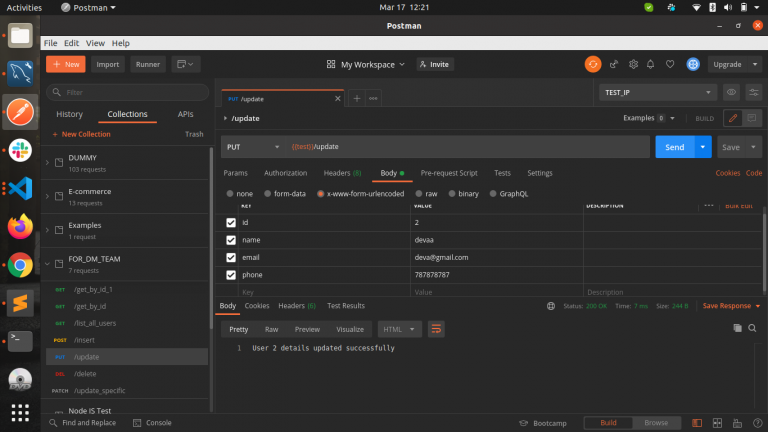Open tab options three-dots icon
The width and height of the screenshot is (768, 432).
pyautogui.click(x=373, y=98)
